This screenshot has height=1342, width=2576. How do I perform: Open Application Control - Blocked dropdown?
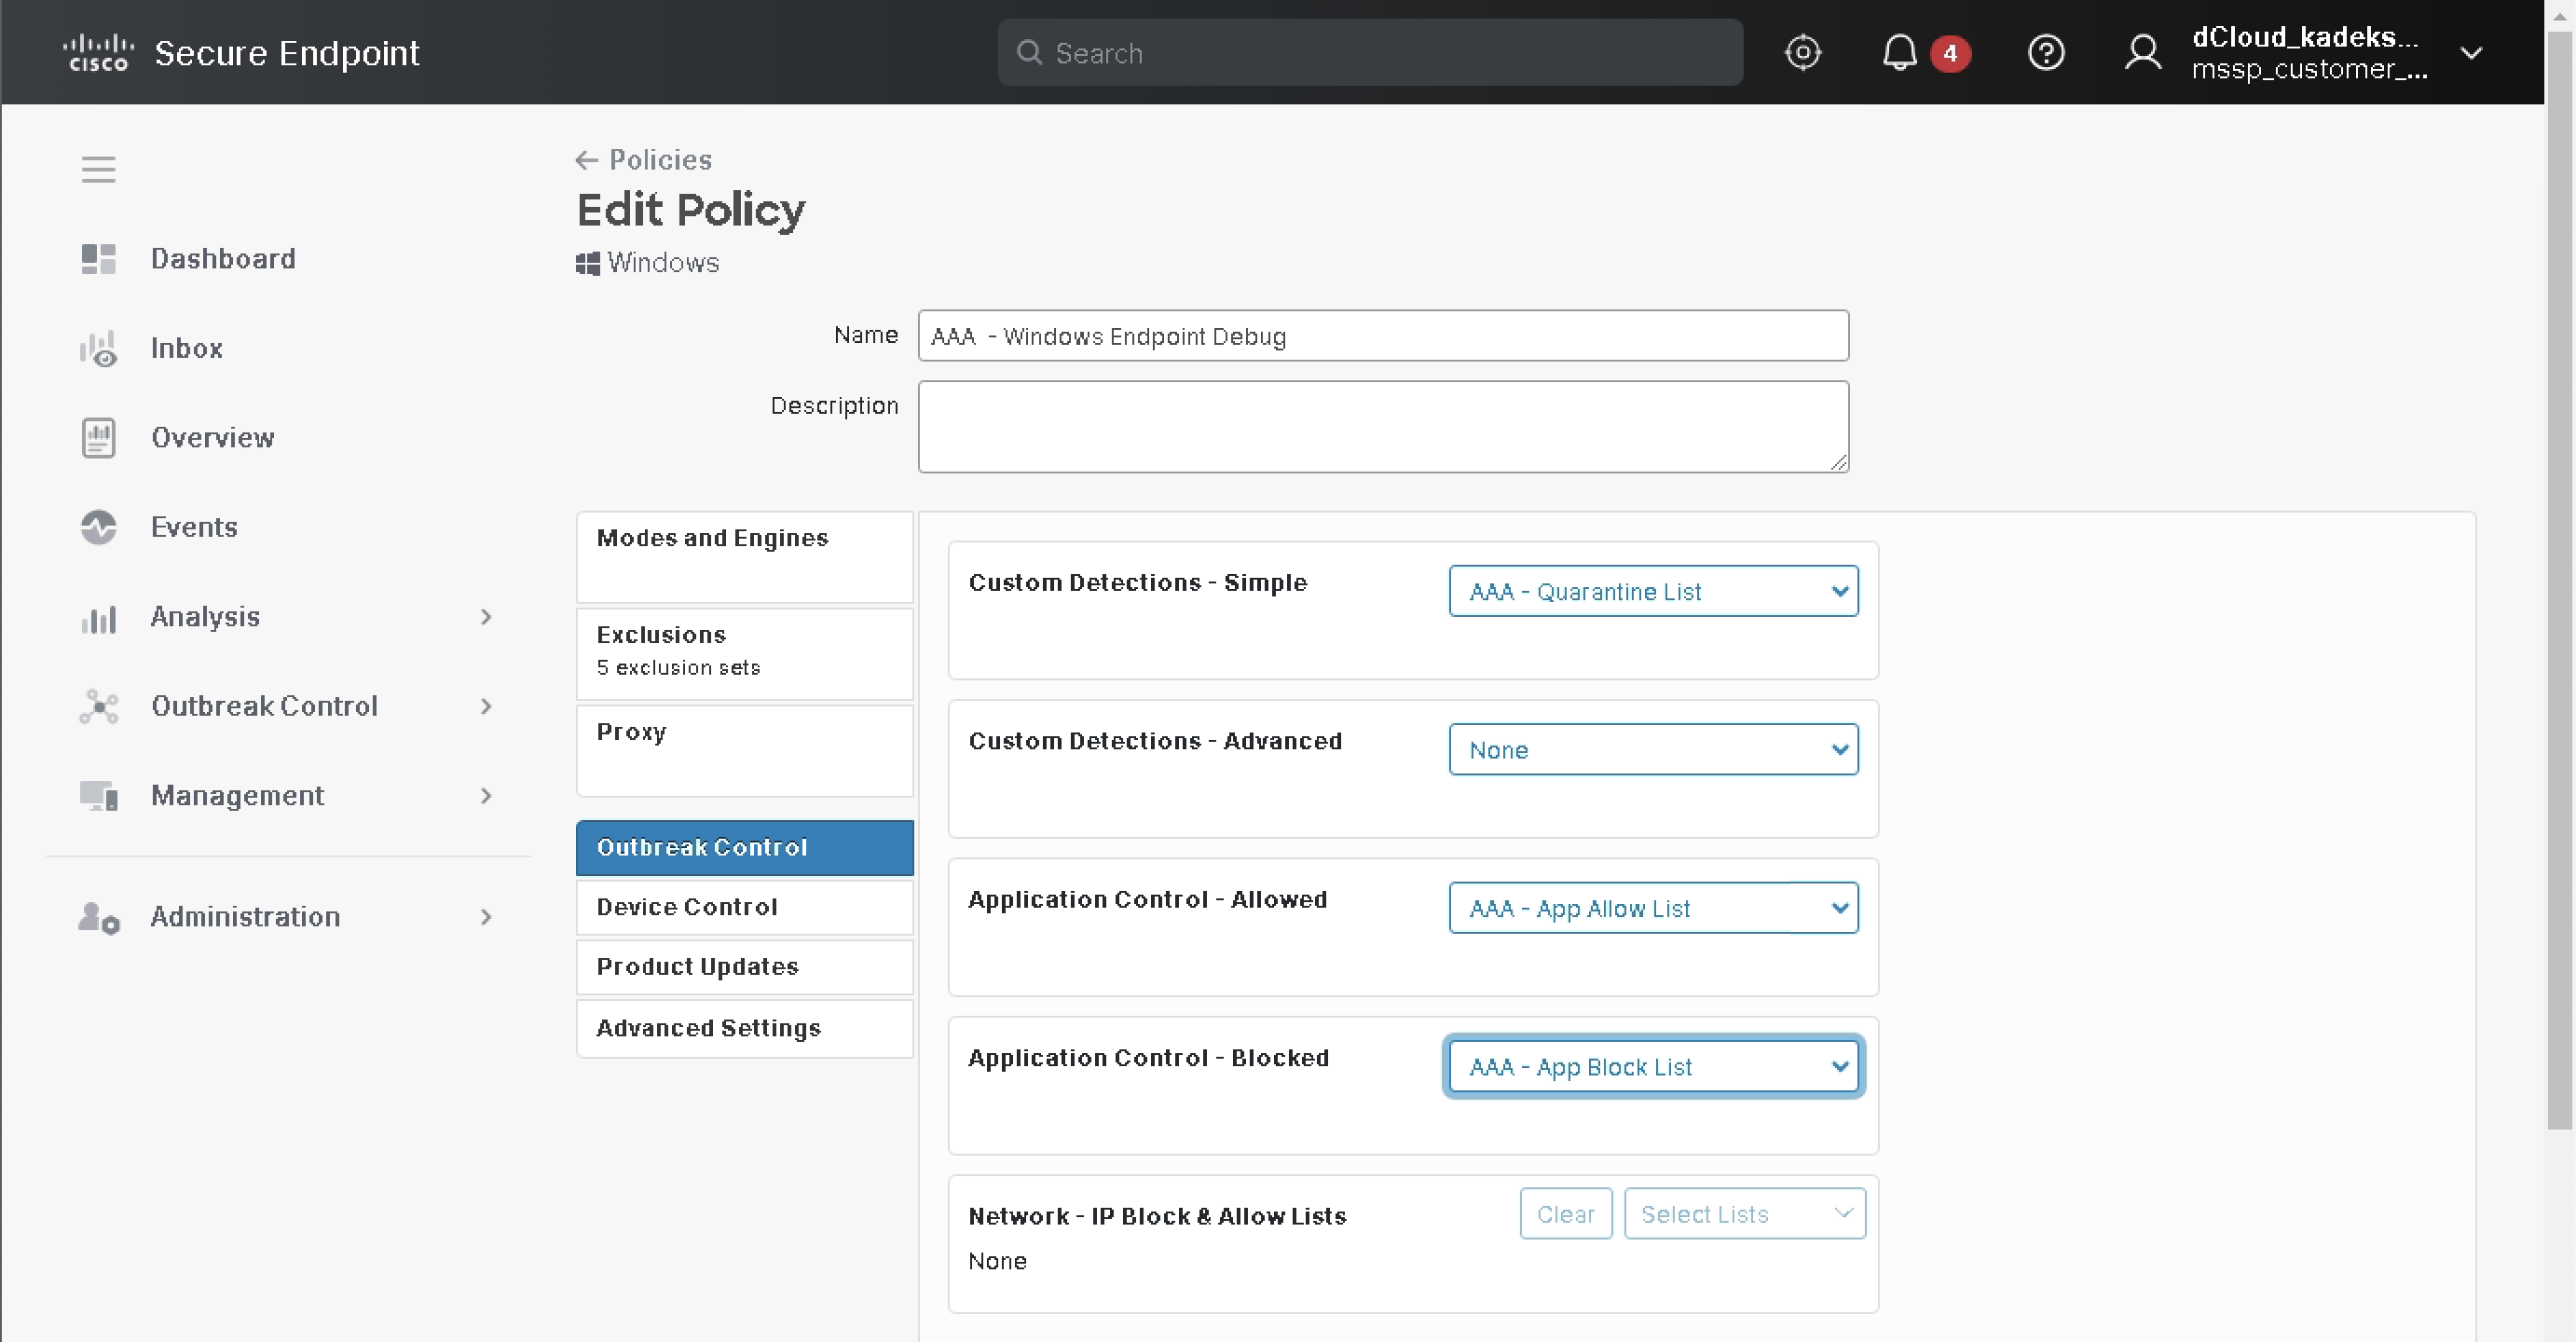(1652, 1067)
